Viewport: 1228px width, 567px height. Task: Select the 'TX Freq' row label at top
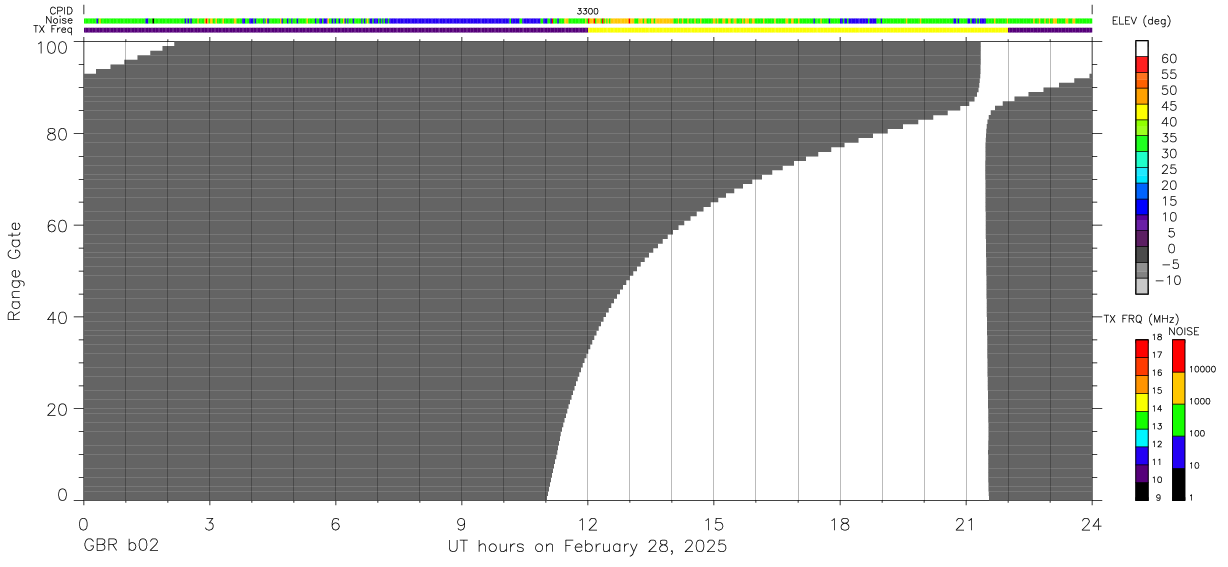coord(55,30)
